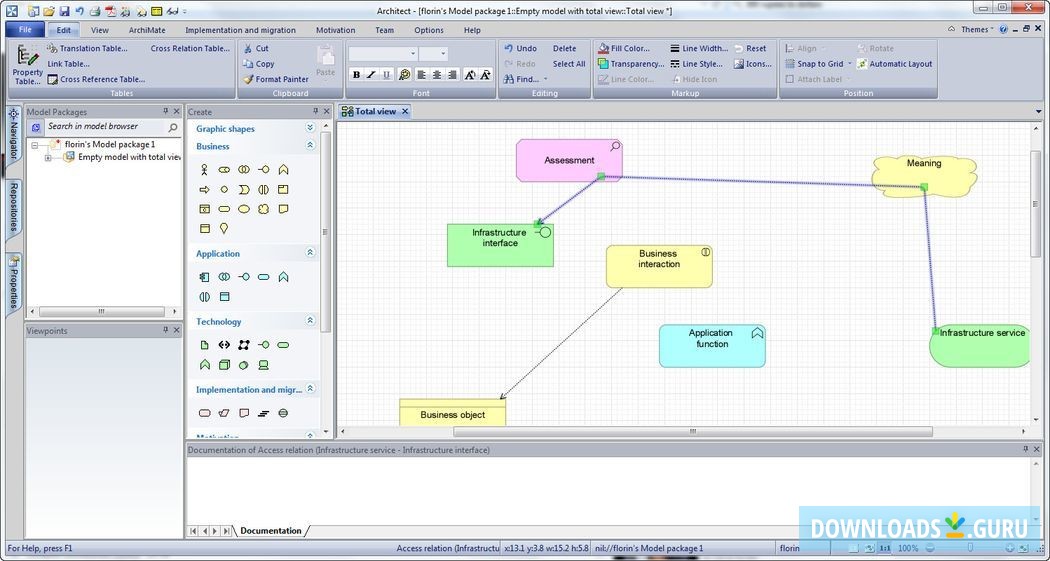This screenshot has width=1050, height=561.
Task: Open the Transparency settings
Action: tap(631, 64)
